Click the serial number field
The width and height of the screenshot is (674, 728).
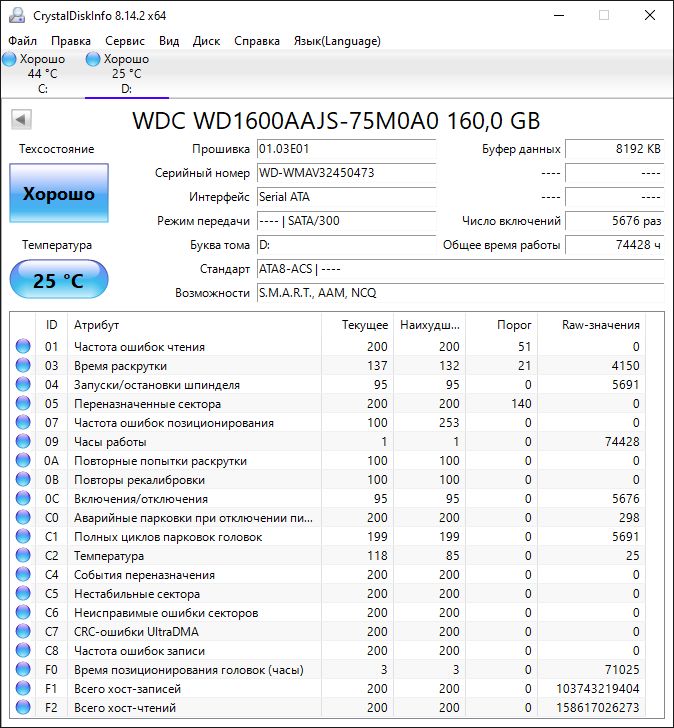[346, 173]
